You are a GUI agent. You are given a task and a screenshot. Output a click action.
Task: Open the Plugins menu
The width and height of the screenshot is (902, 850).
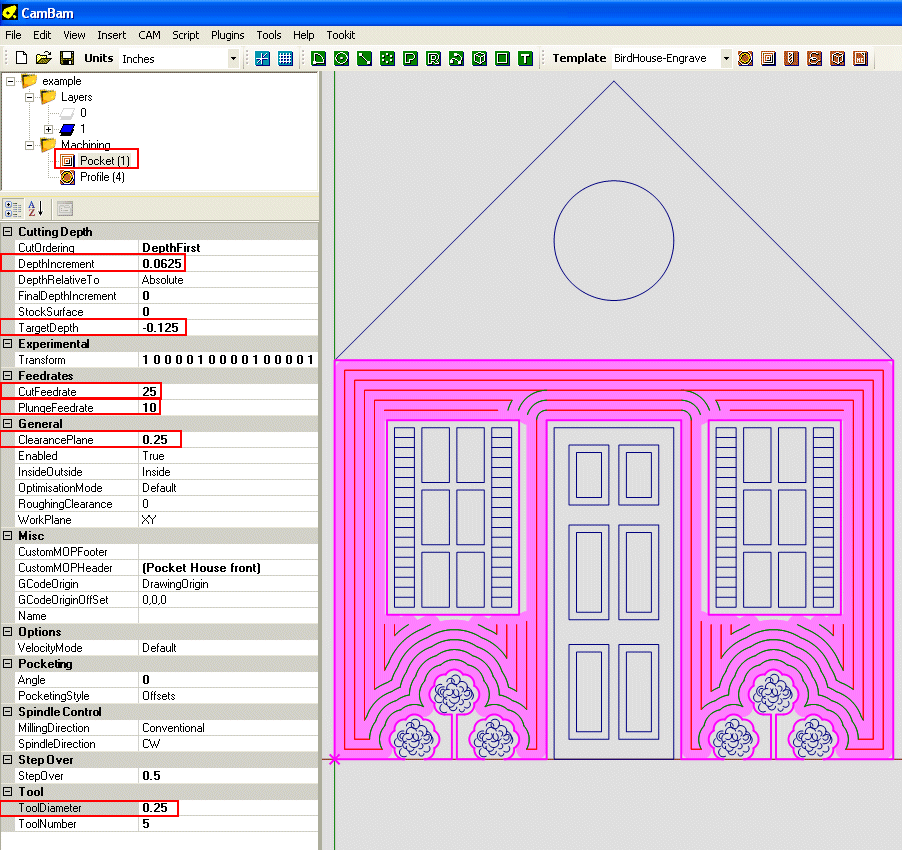coord(228,35)
